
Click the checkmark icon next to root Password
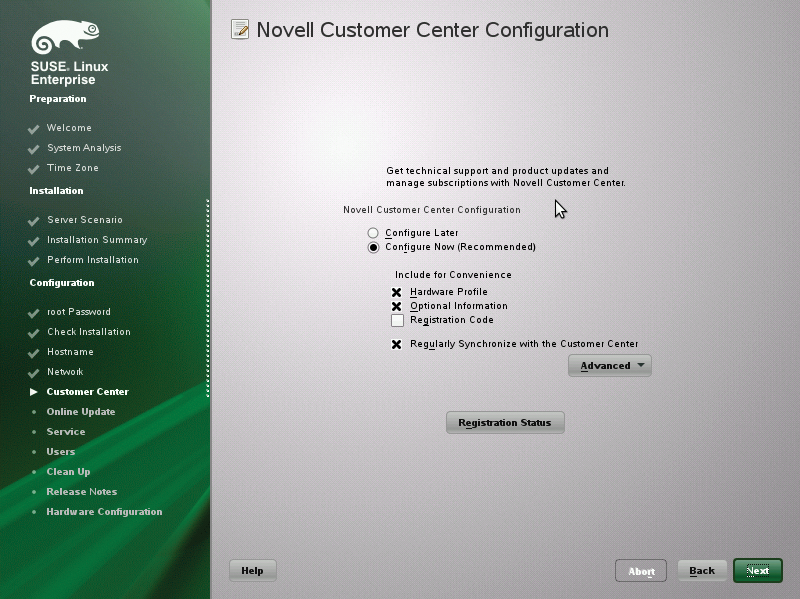(x=33, y=311)
